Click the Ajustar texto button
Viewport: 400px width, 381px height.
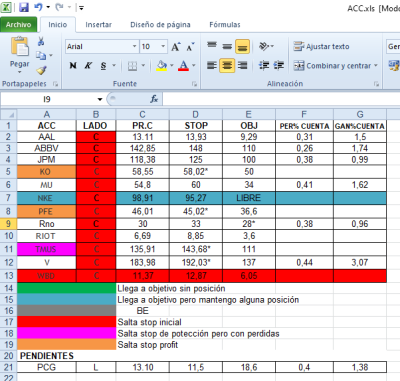pyautogui.click(x=321, y=47)
